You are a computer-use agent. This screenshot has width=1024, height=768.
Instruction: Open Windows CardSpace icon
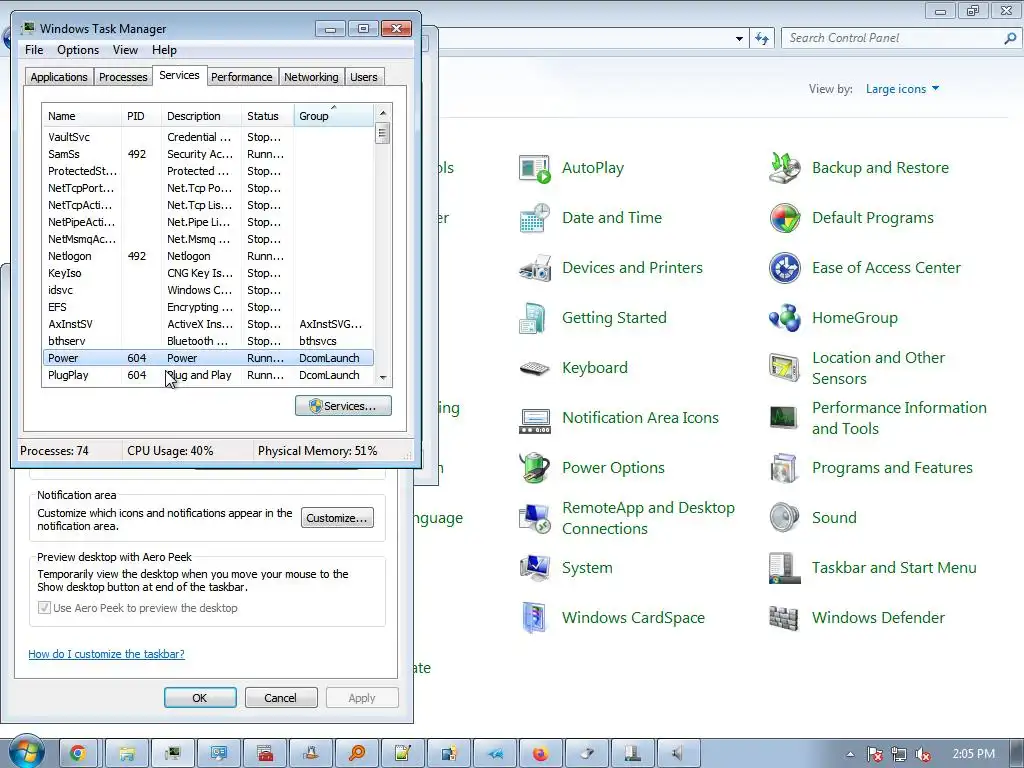click(x=535, y=618)
